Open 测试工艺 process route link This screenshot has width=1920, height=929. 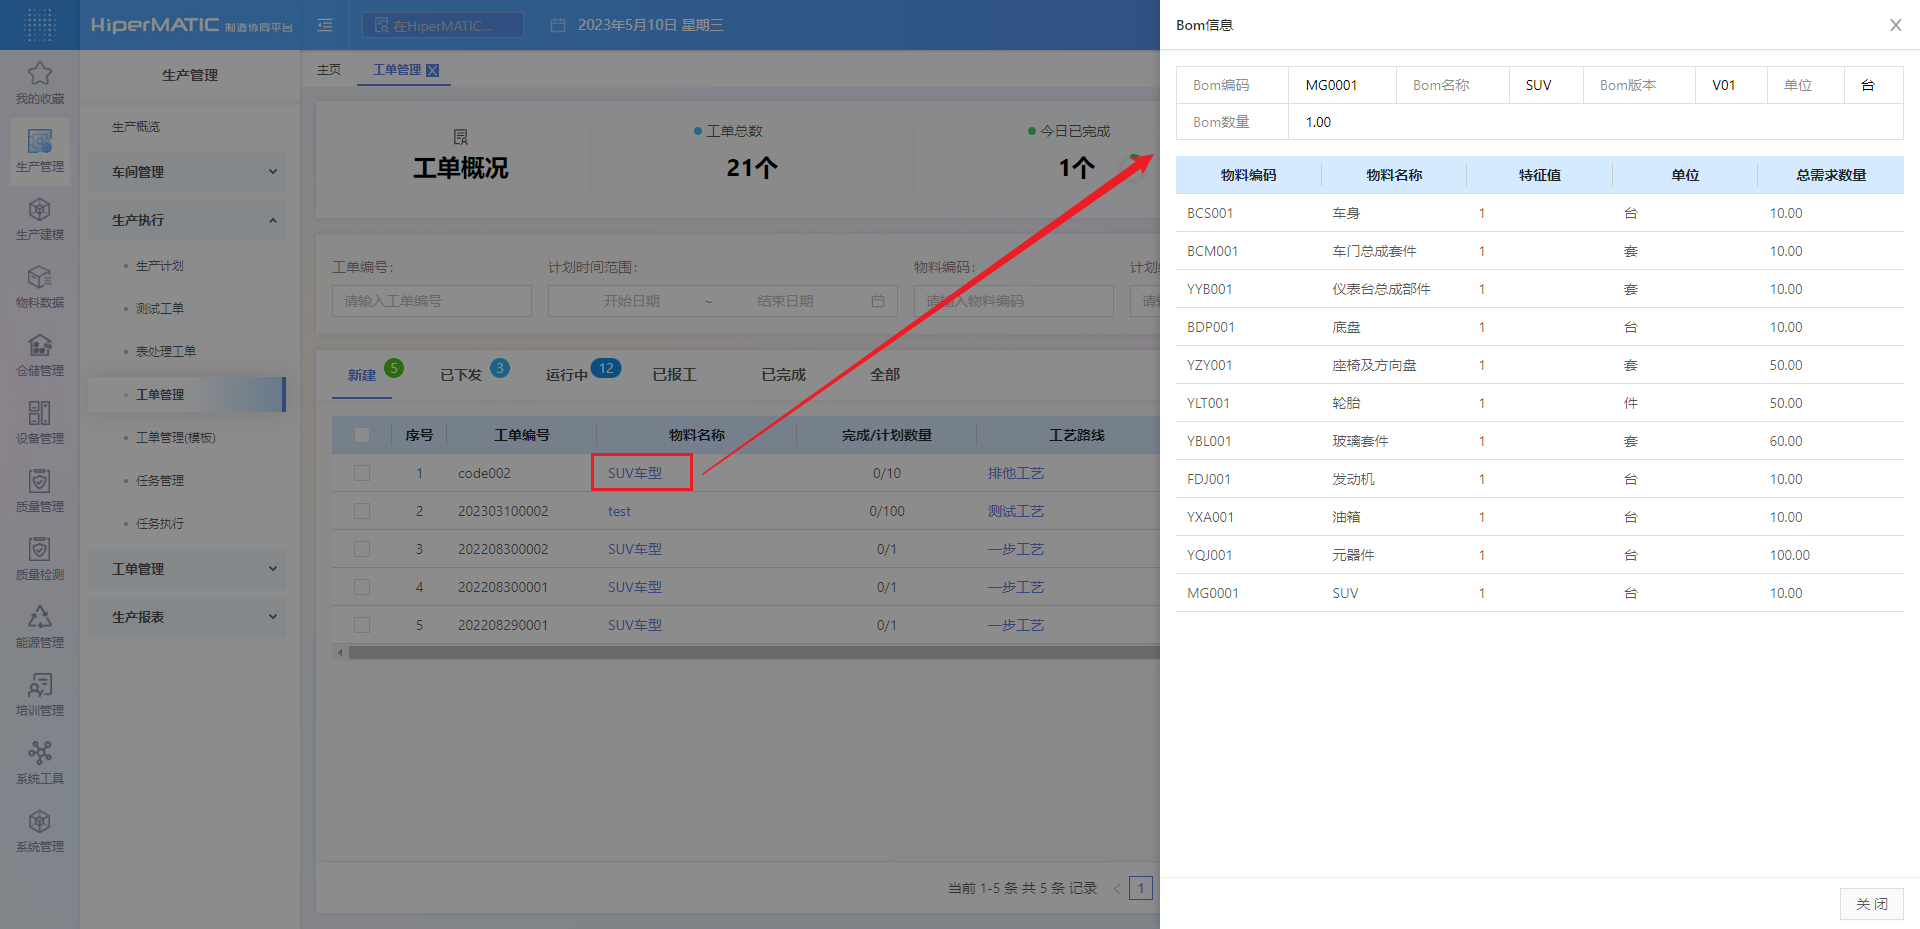[1016, 511]
